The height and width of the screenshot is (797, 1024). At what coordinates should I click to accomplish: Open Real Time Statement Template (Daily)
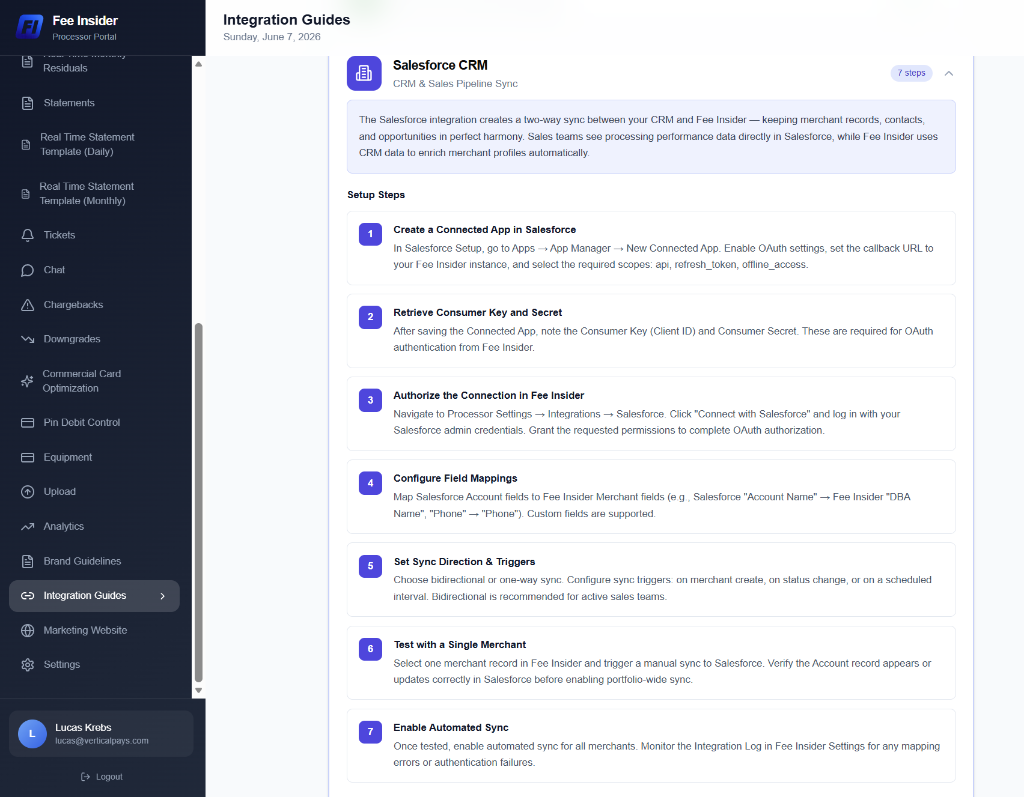pyautogui.click(x=94, y=144)
